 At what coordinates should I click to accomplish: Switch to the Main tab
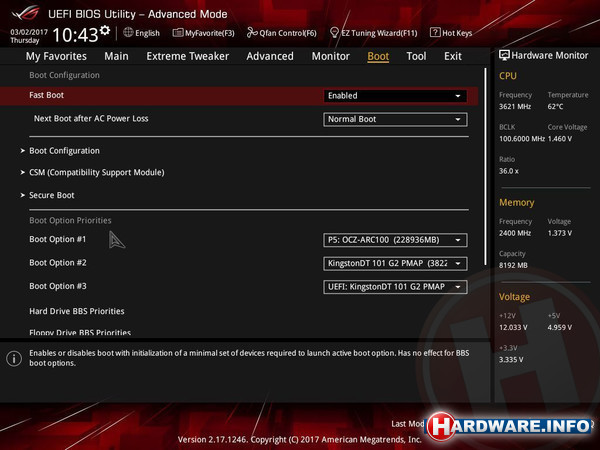coord(116,56)
